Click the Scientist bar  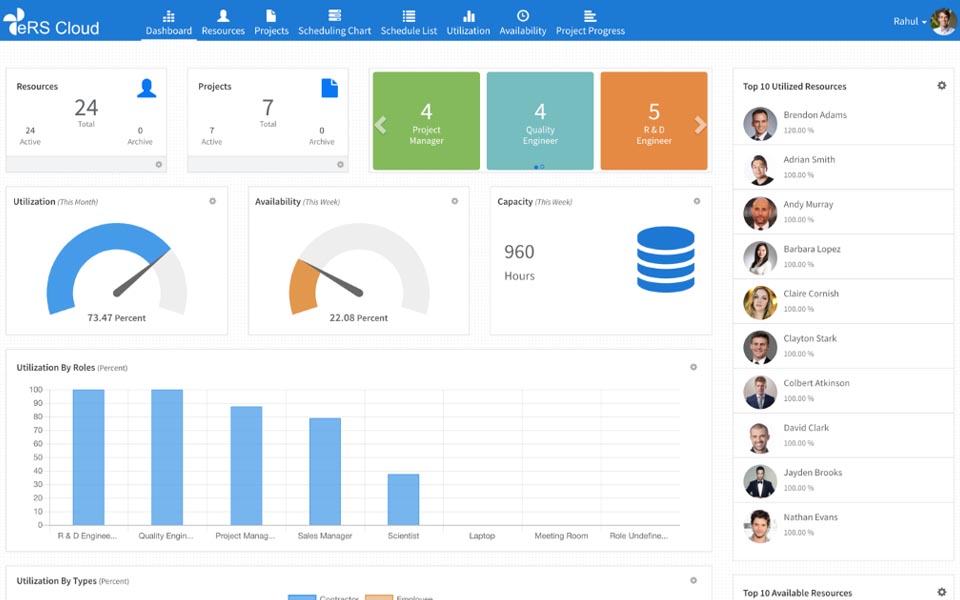click(x=403, y=499)
